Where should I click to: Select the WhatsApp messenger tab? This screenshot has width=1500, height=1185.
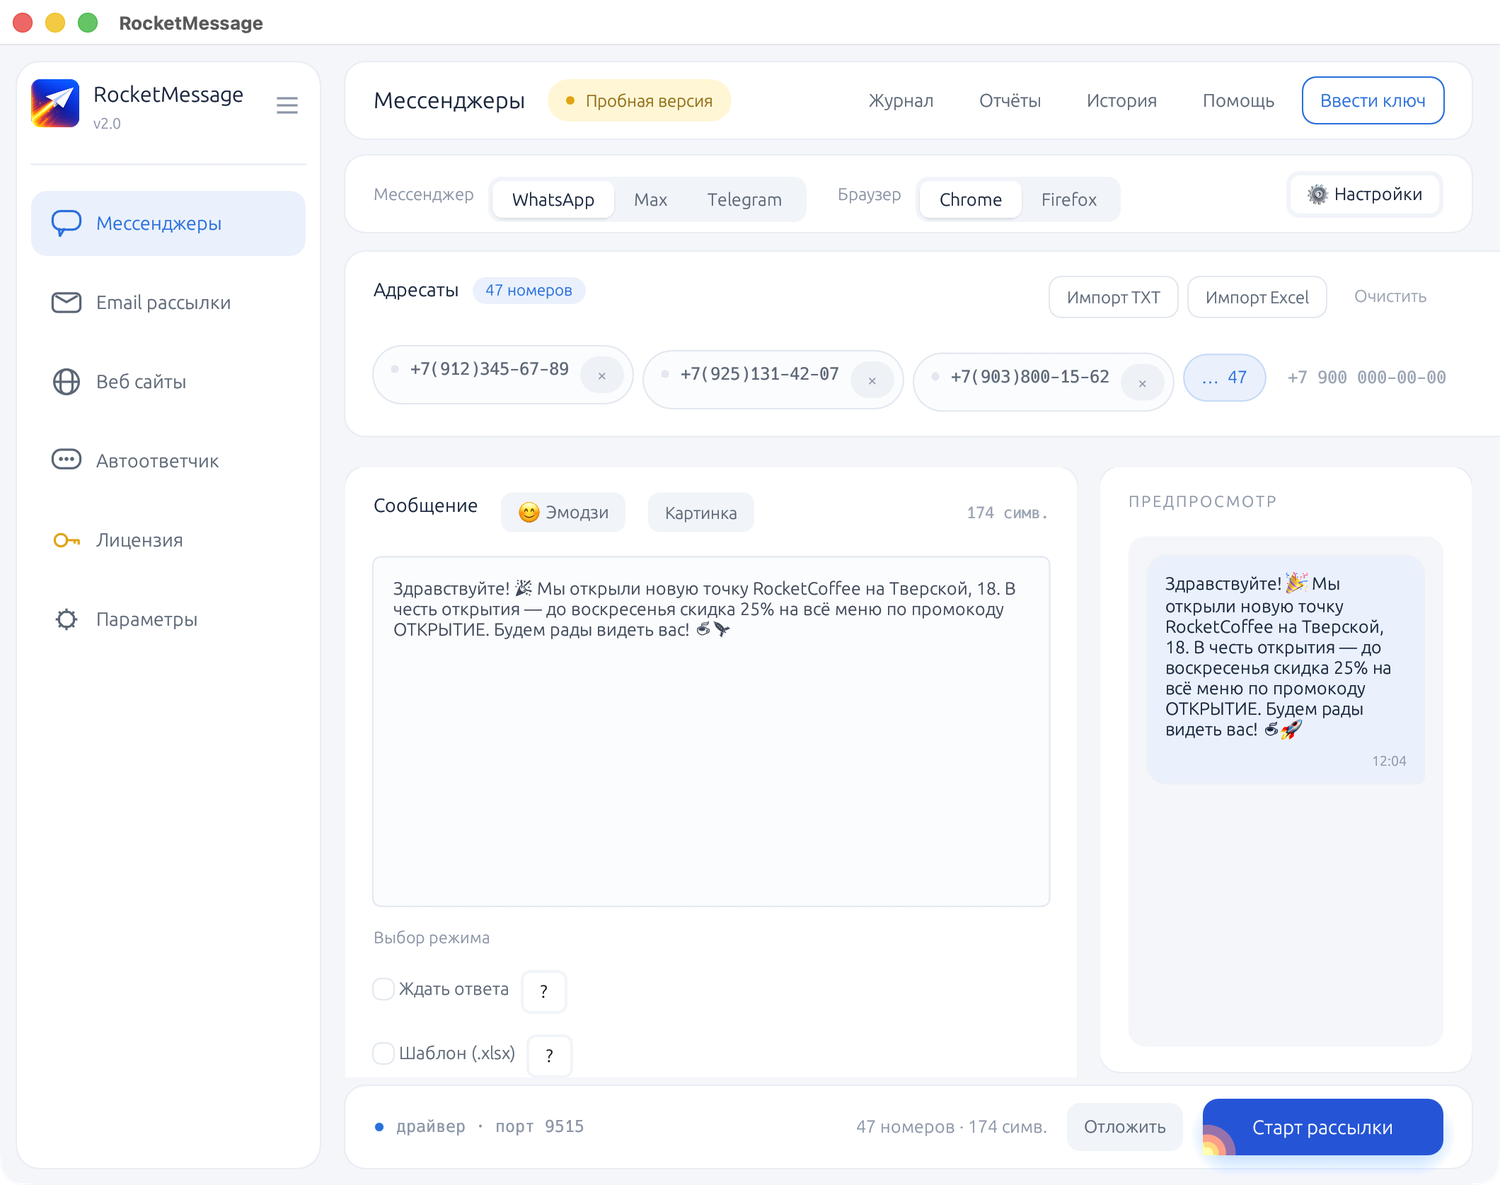pyautogui.click(x=553, y=199)
